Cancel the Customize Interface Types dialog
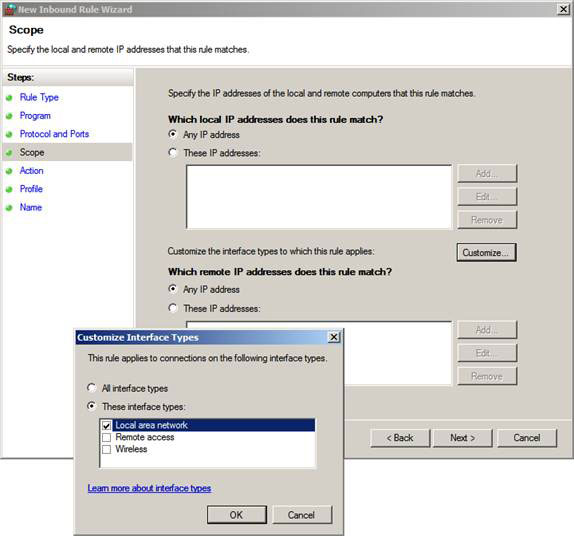This screenshot has width=574, height=536. coord(302,515)
